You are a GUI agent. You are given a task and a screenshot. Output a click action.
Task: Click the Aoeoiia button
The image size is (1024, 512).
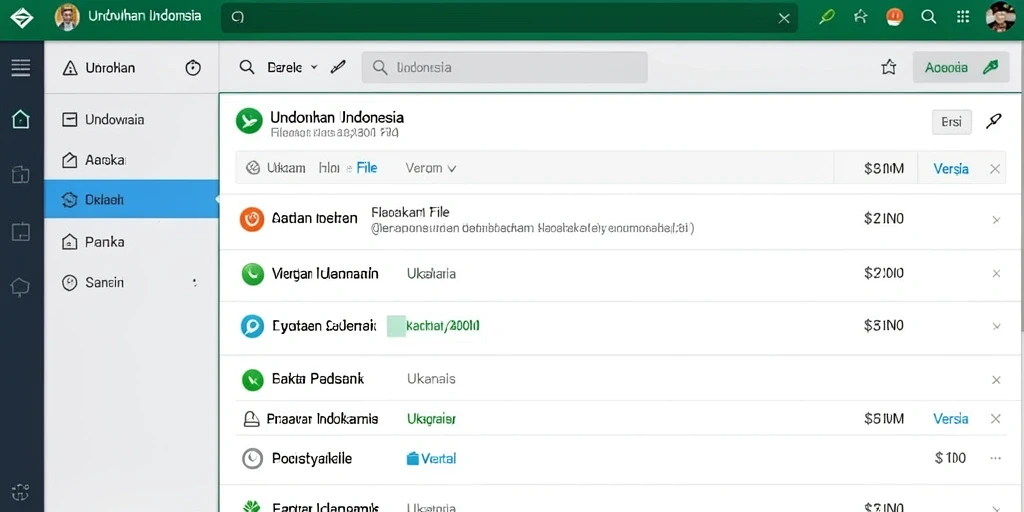(x=961, y=67)
